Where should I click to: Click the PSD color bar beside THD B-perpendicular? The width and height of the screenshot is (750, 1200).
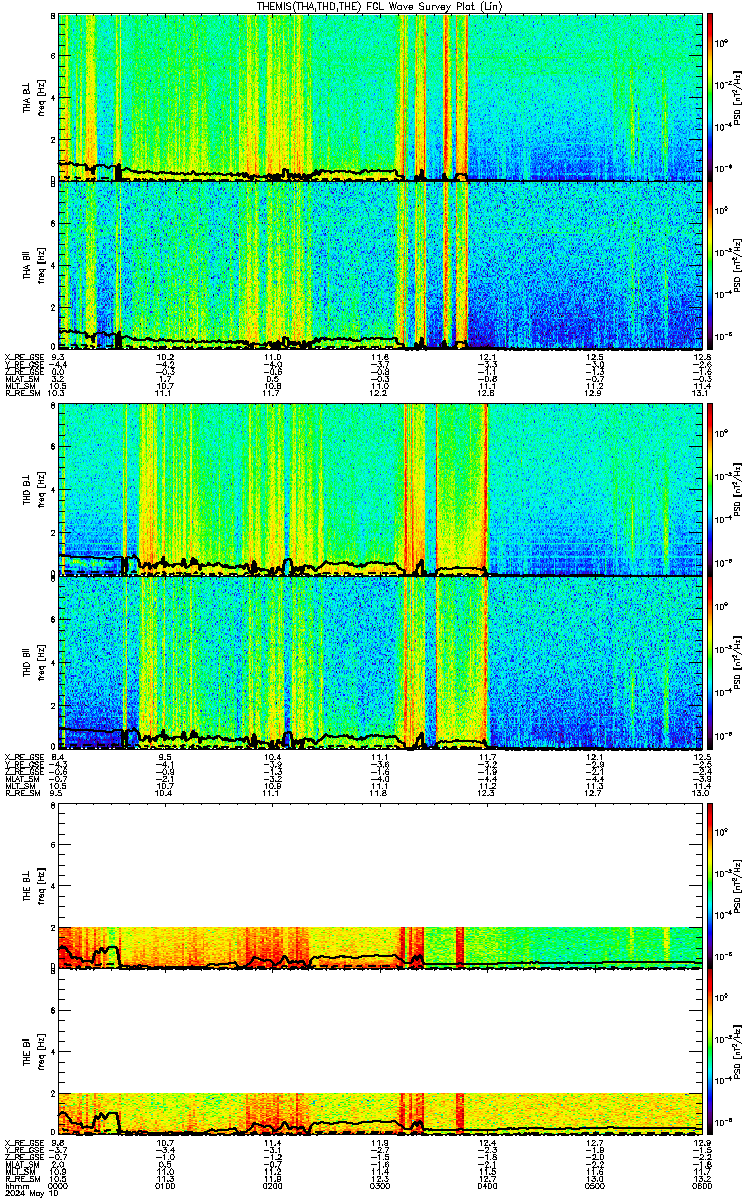710,491
